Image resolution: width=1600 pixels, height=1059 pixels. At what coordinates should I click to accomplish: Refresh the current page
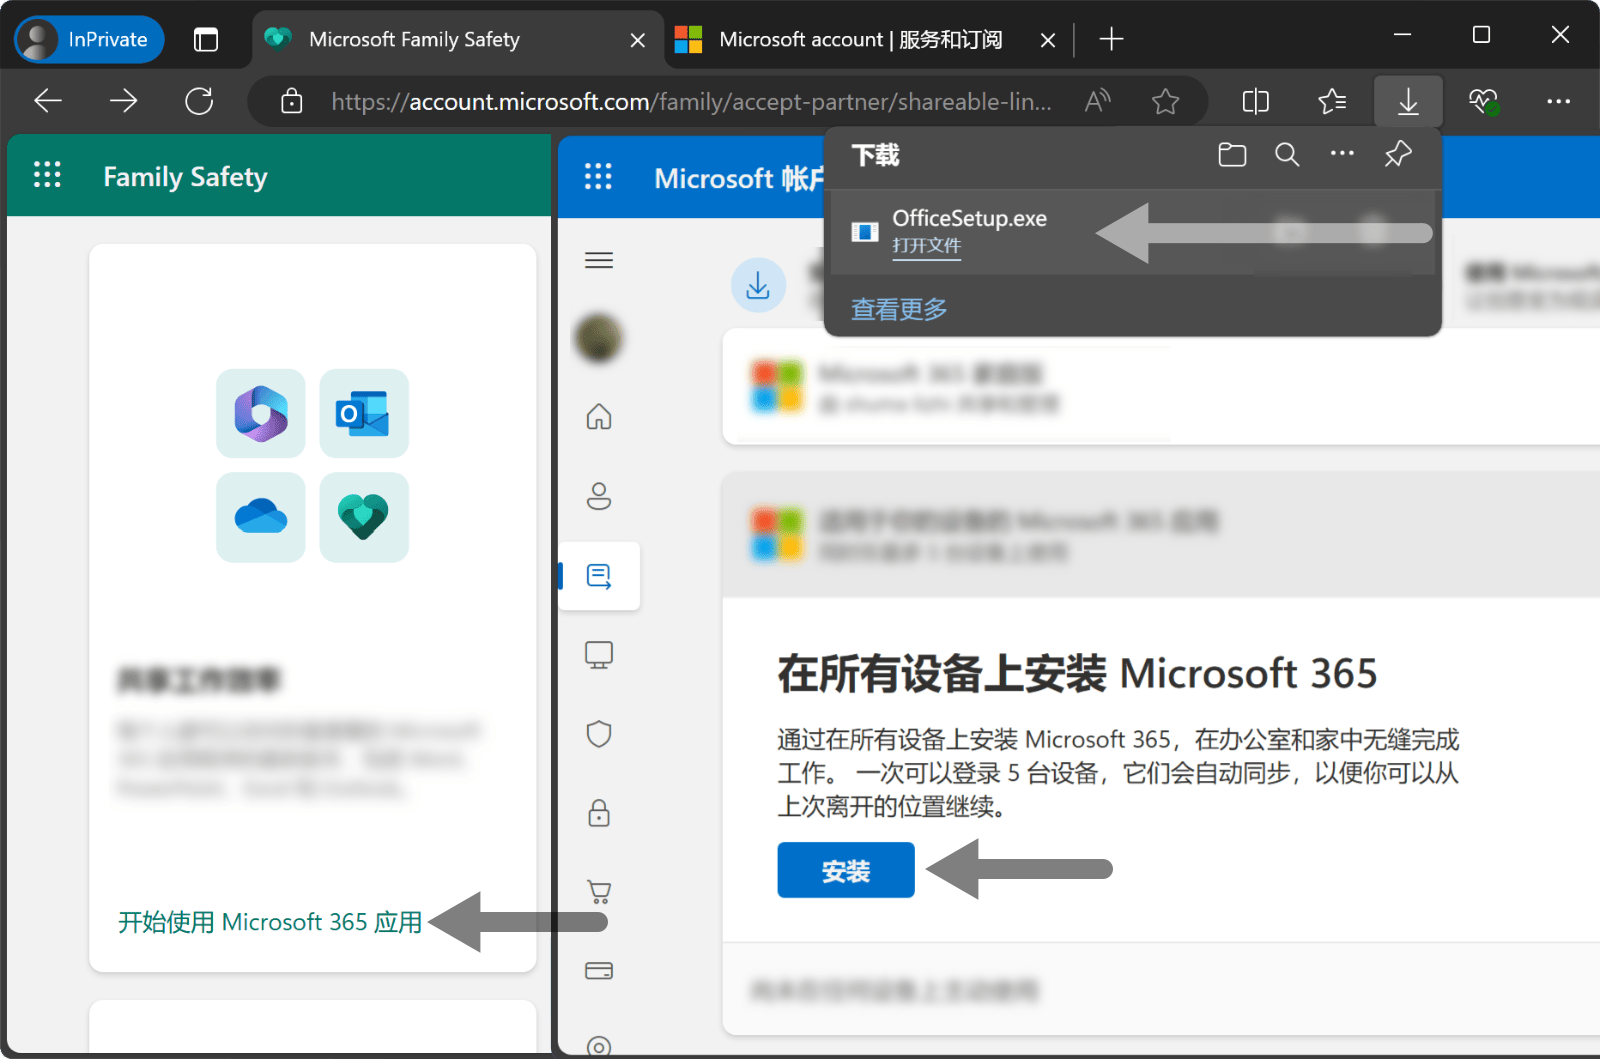coord(199,101)
